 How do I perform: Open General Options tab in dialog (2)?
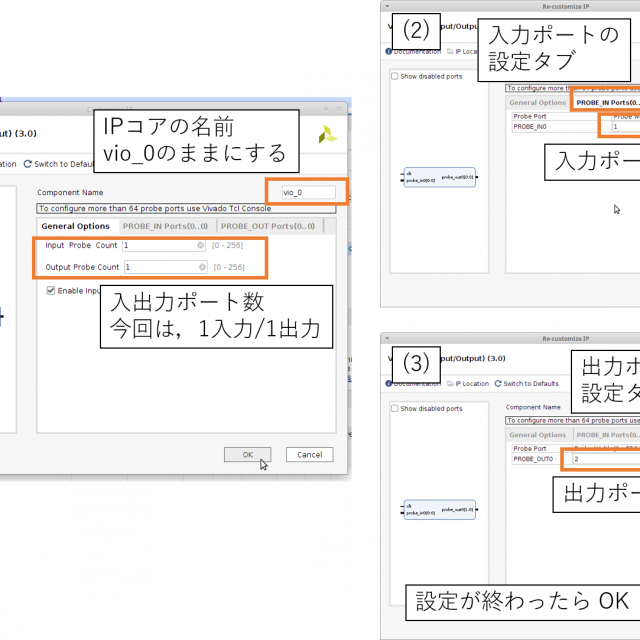[538, 102]
